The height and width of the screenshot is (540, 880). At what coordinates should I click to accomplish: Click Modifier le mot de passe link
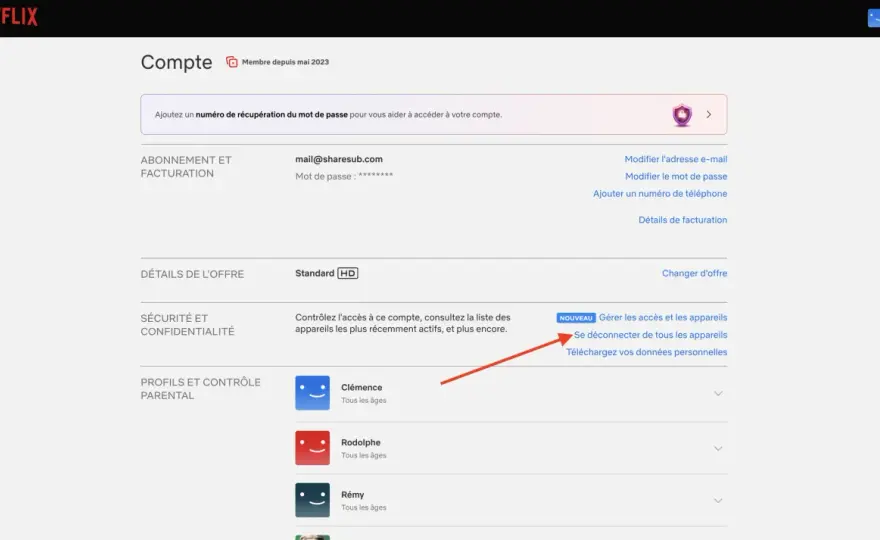tap(676, 176)
